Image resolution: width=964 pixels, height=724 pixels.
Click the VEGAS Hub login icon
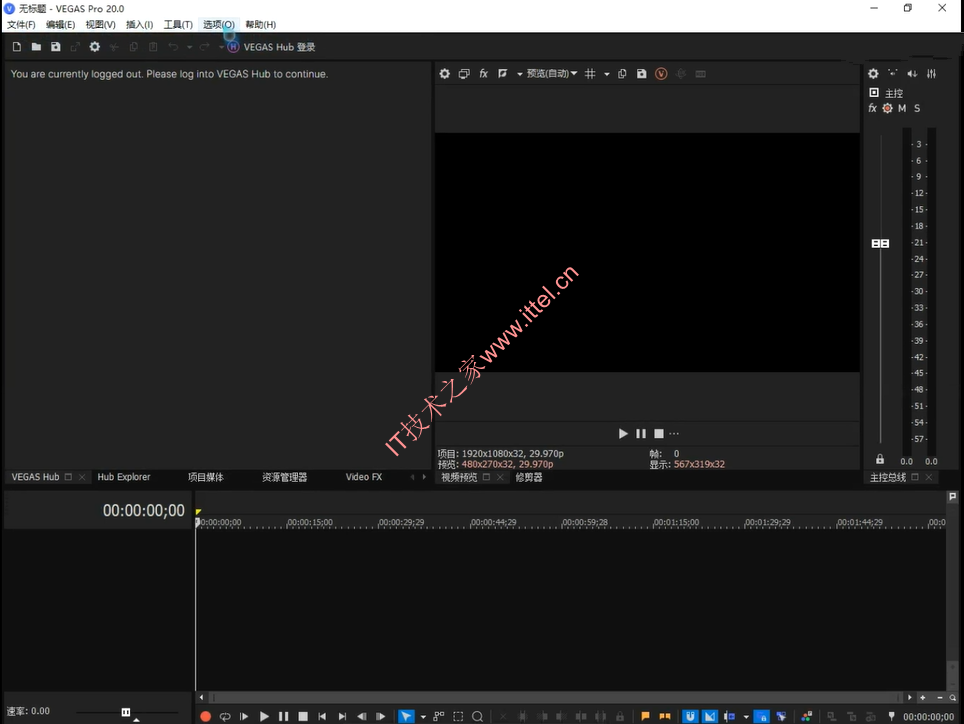pyautogui.click(x=233, y=47)
